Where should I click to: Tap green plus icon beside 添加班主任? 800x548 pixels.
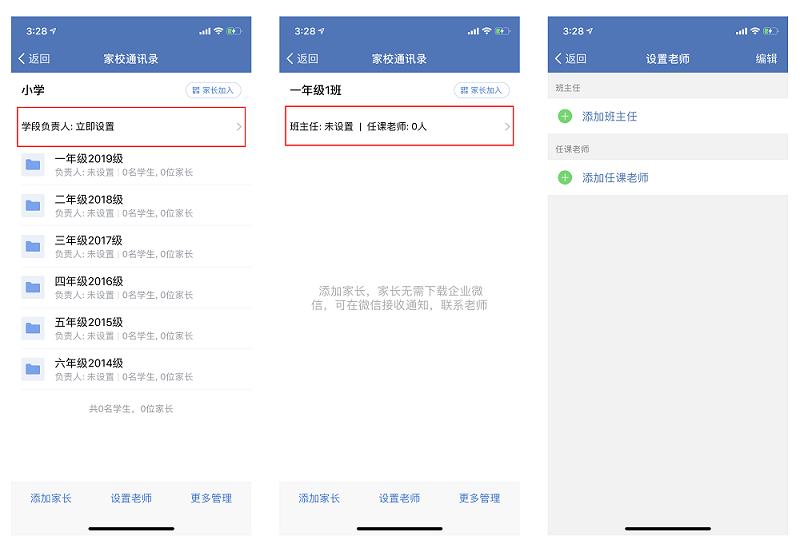click(565, 117)
